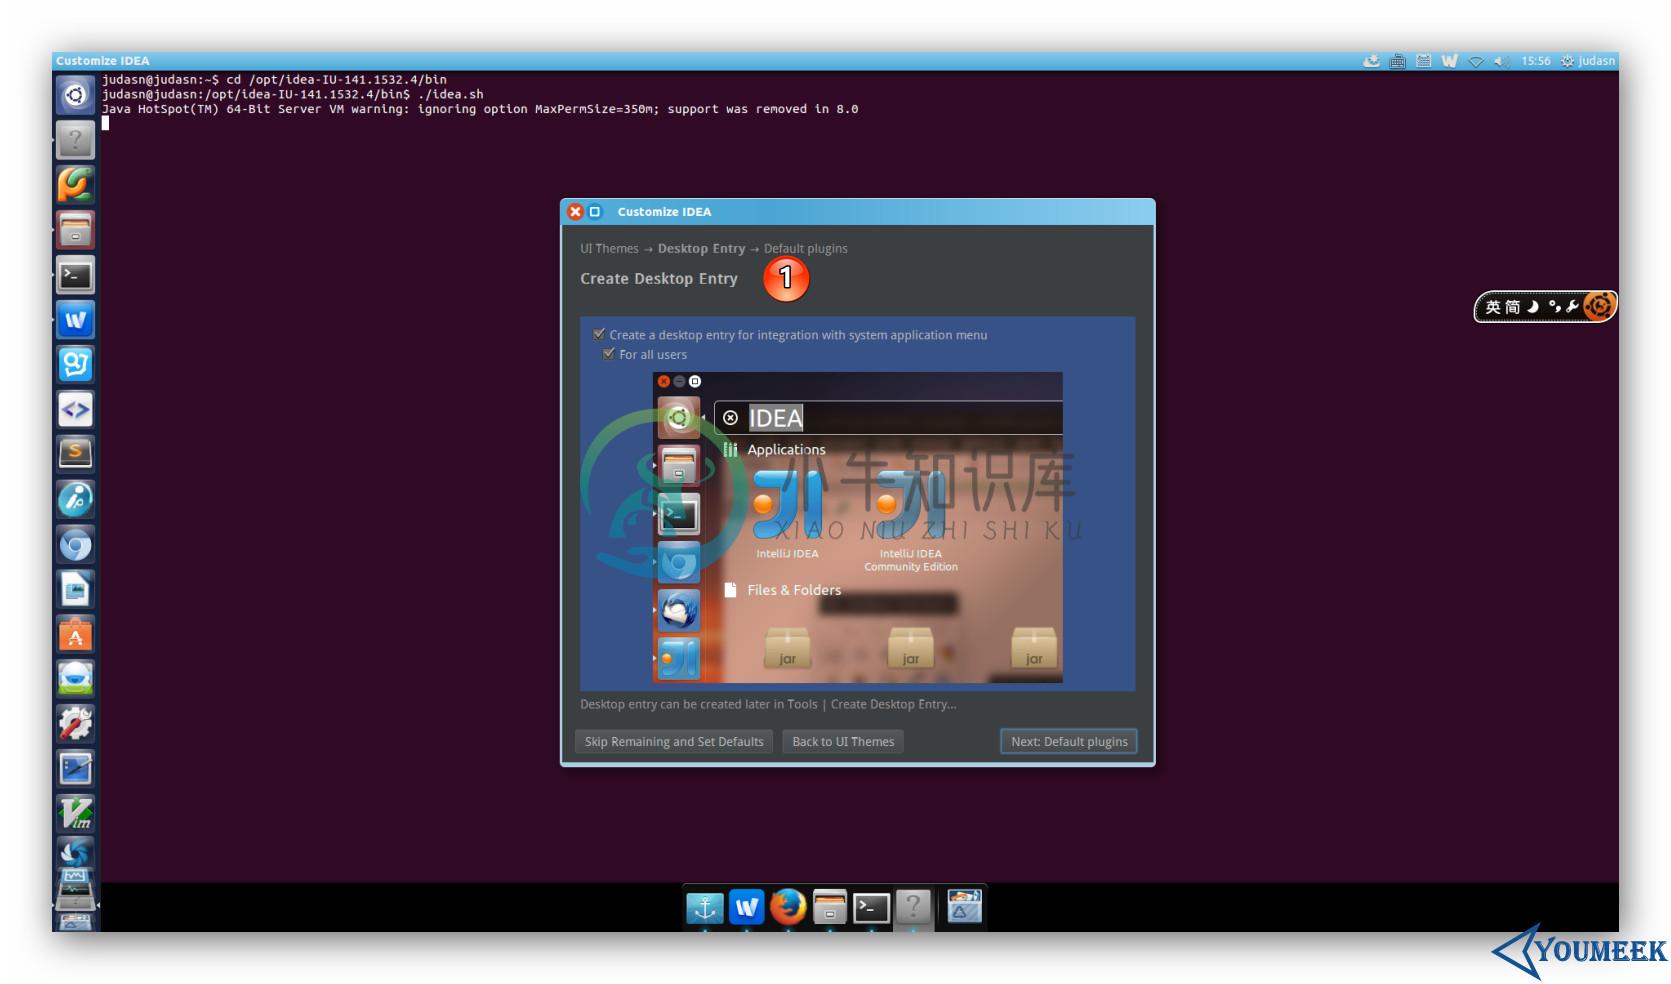Open the cloud download tray indicator
Screen dimensions: 1671x984
pos(1372,61)
